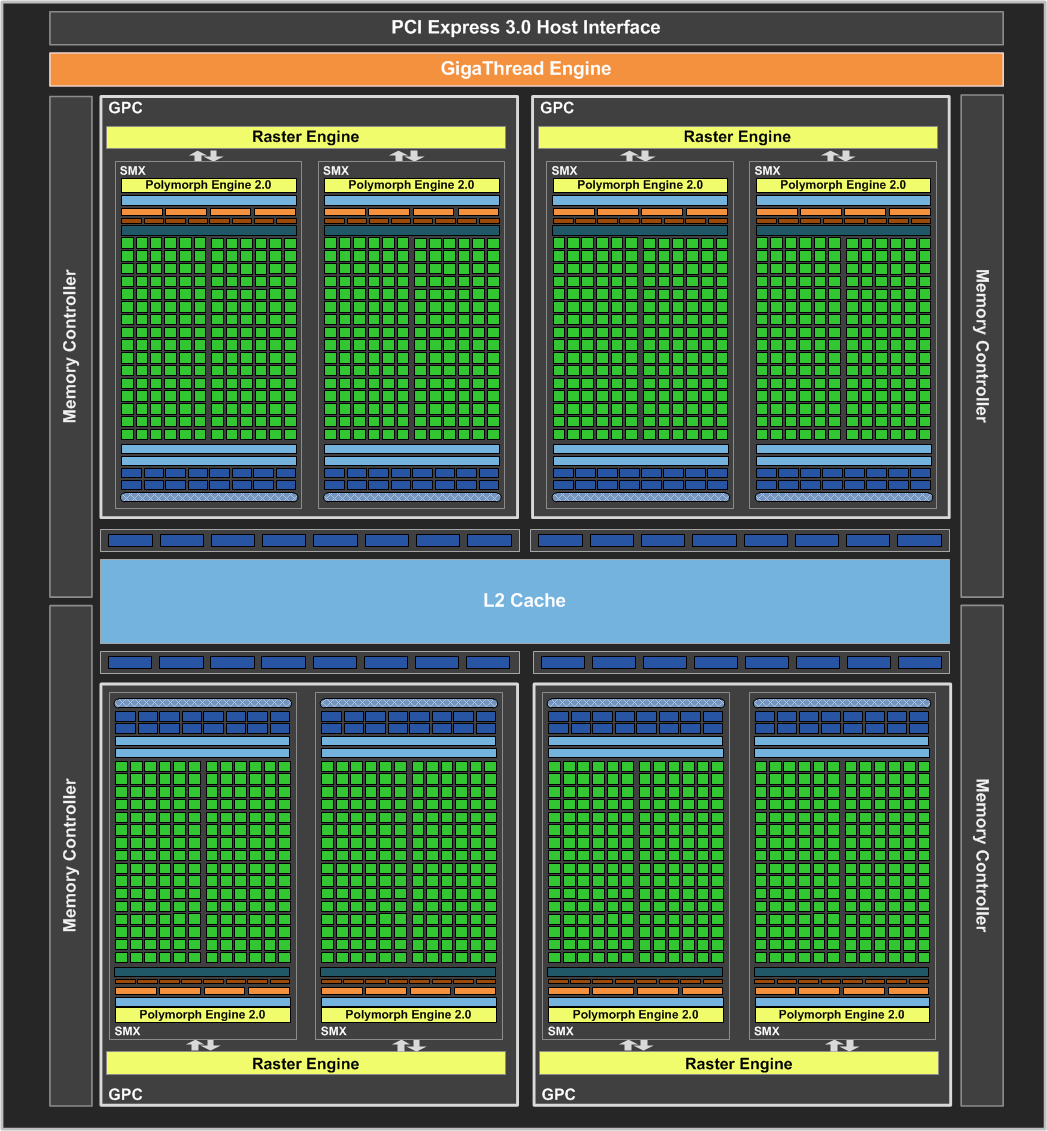Select the Memory Controller block beside the lower-left GPC

coord(71,855)
